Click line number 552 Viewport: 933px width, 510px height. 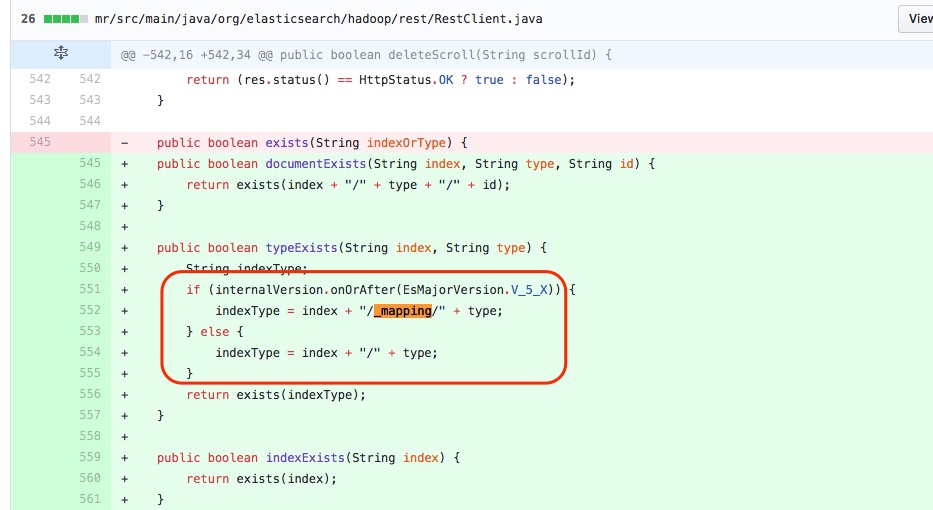[x=90, y=310]
